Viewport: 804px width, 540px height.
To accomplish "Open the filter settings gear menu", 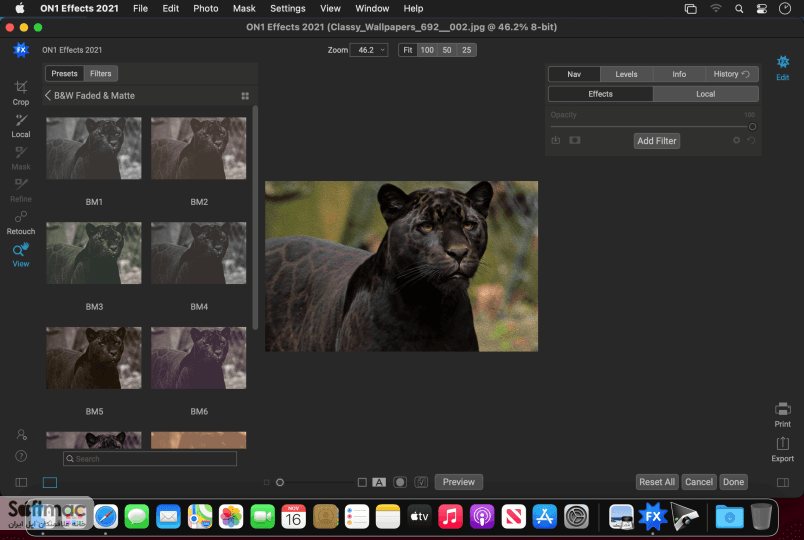I will click(736, 140).
